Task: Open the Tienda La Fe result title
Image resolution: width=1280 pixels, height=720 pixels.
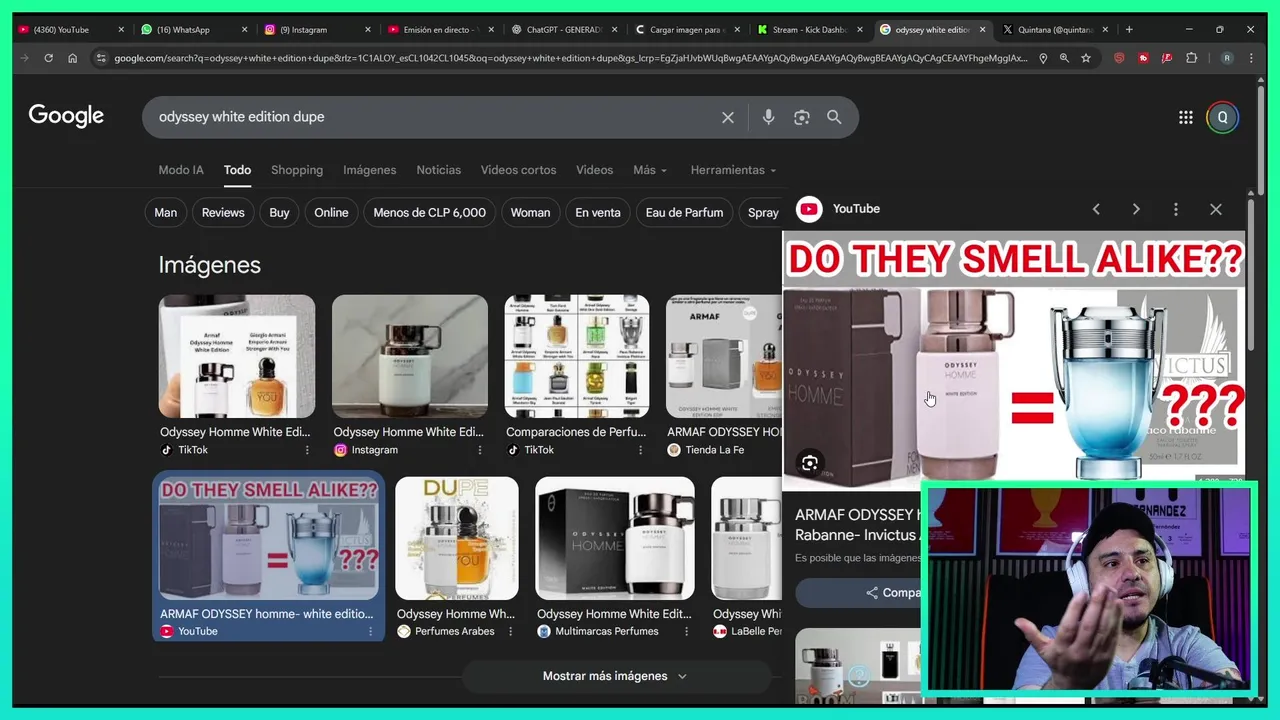Action: click(724, 432)
